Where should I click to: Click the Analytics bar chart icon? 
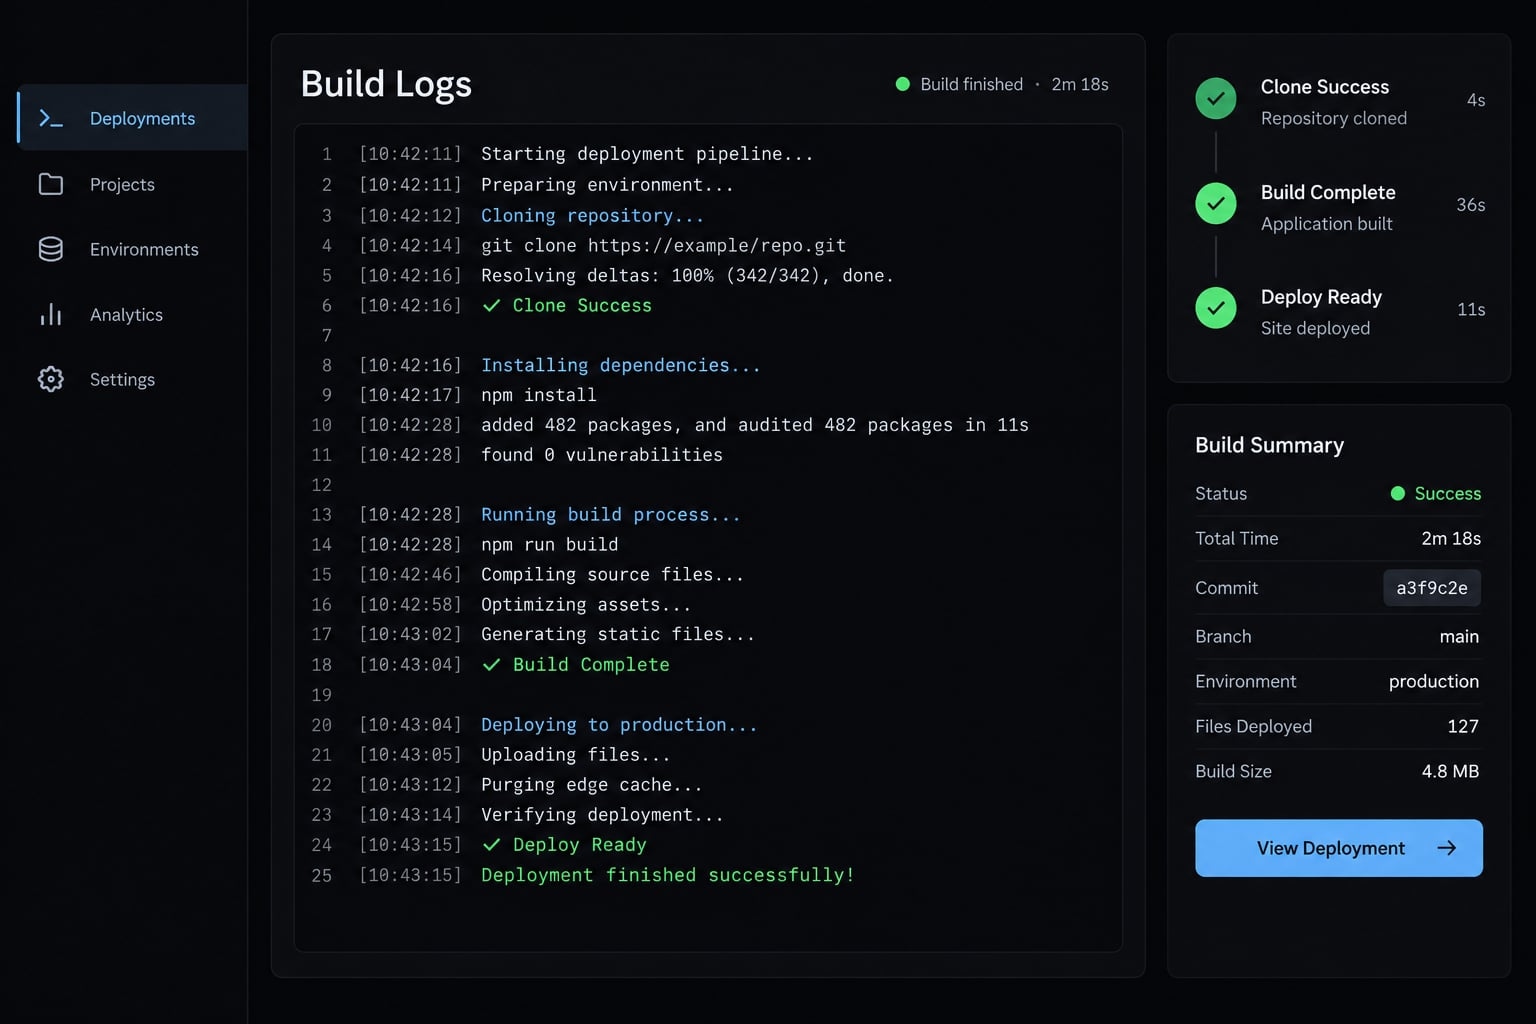pos(50,315)
